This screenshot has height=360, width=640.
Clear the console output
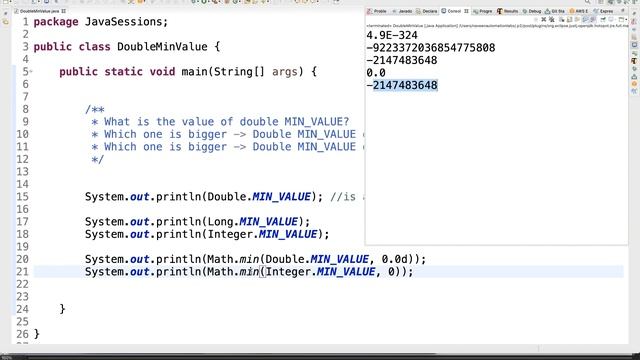coord(562,20)
